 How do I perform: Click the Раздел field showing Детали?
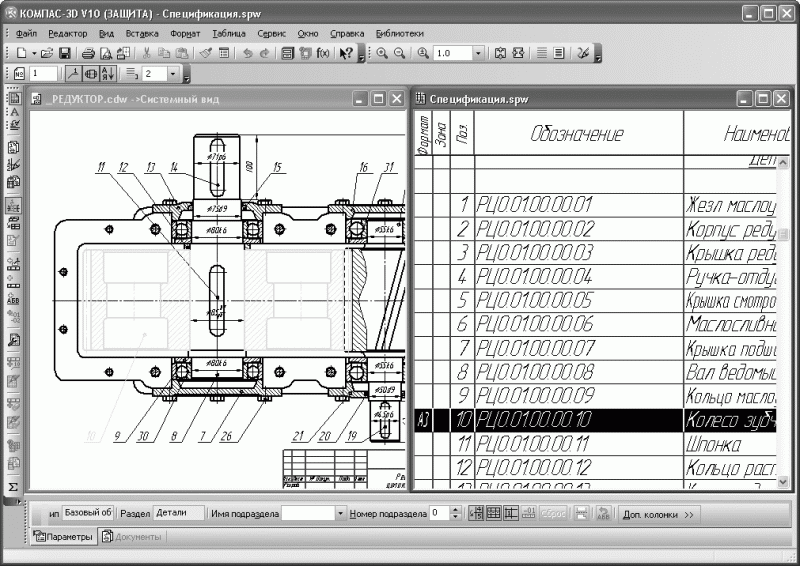pos(177,512)
